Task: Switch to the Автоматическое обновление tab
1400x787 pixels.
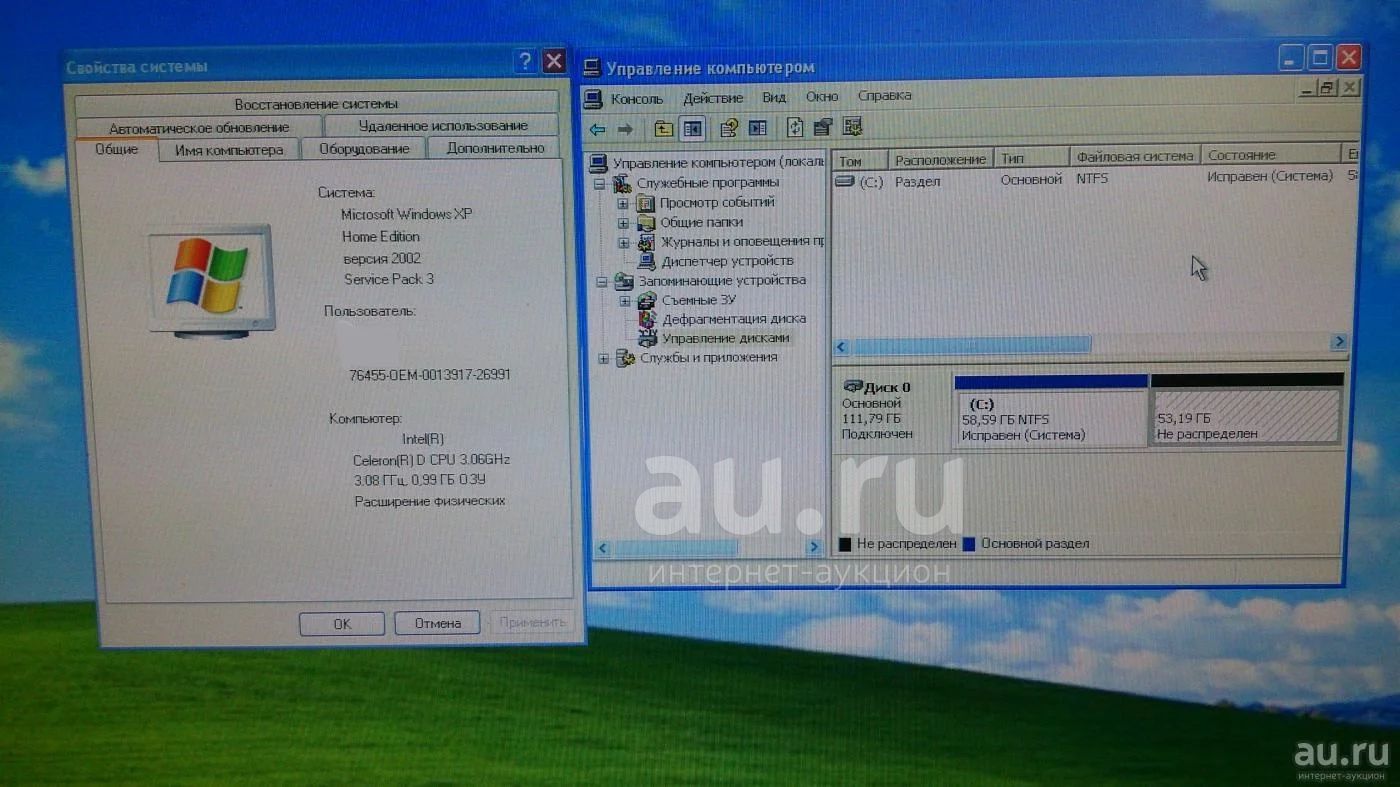Action: click(199, 127)
